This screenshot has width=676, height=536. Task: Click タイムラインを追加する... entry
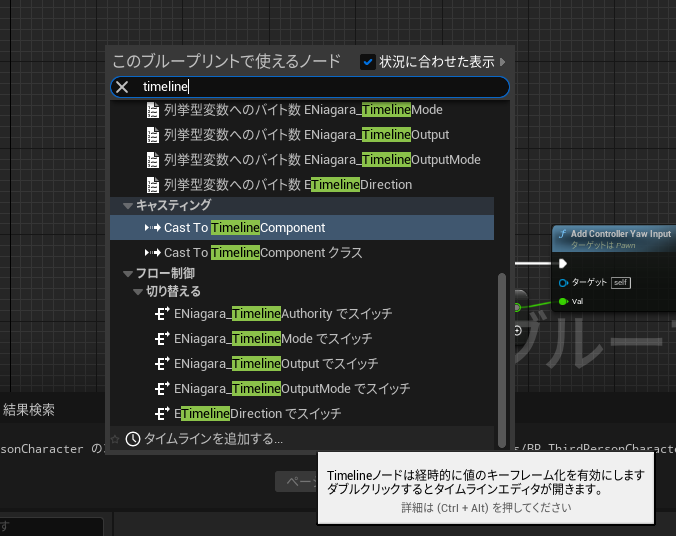click(302, 439)
